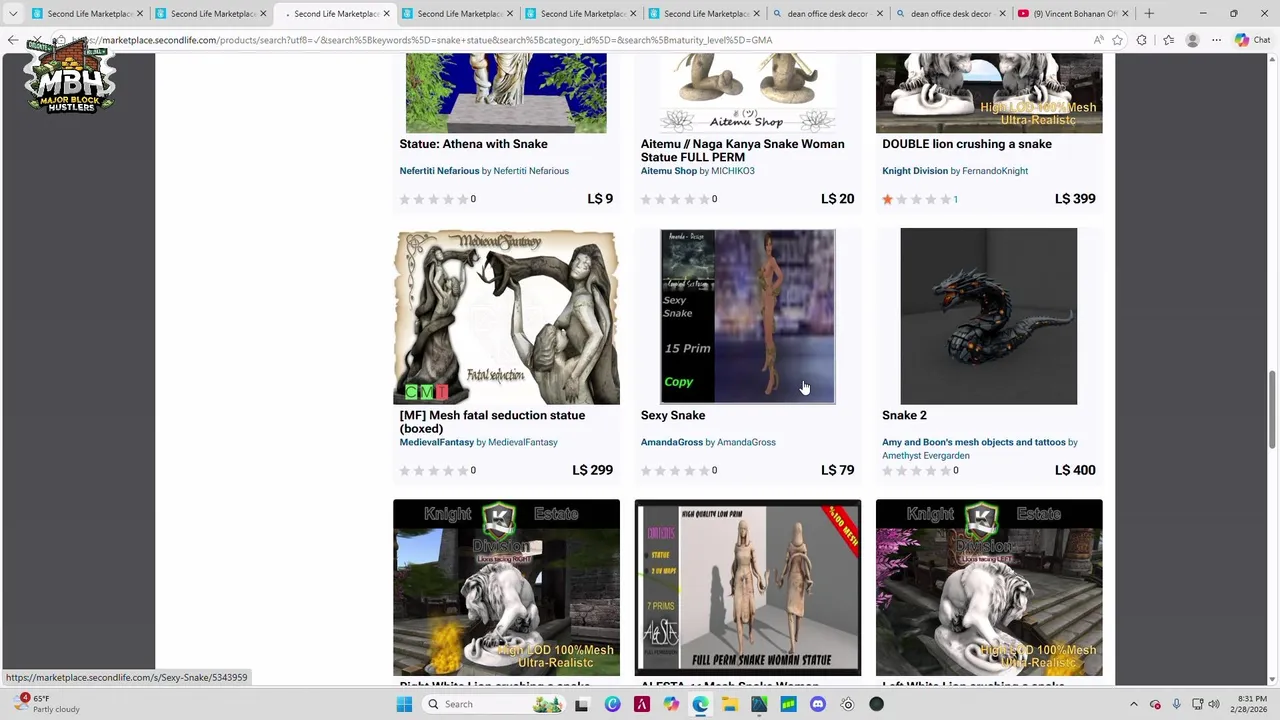Open Knight Estate lion with fire thumbnail
This screenshot has height=720, width=1280.
point(506,588)
